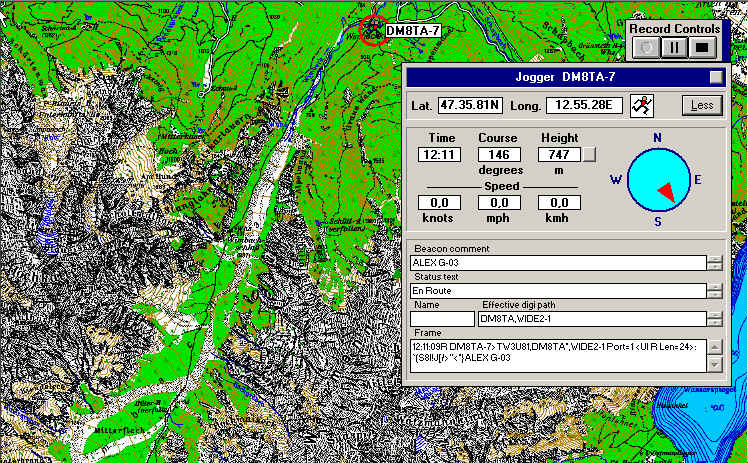Click the record button in Record Controls

[x=646, y=48]
